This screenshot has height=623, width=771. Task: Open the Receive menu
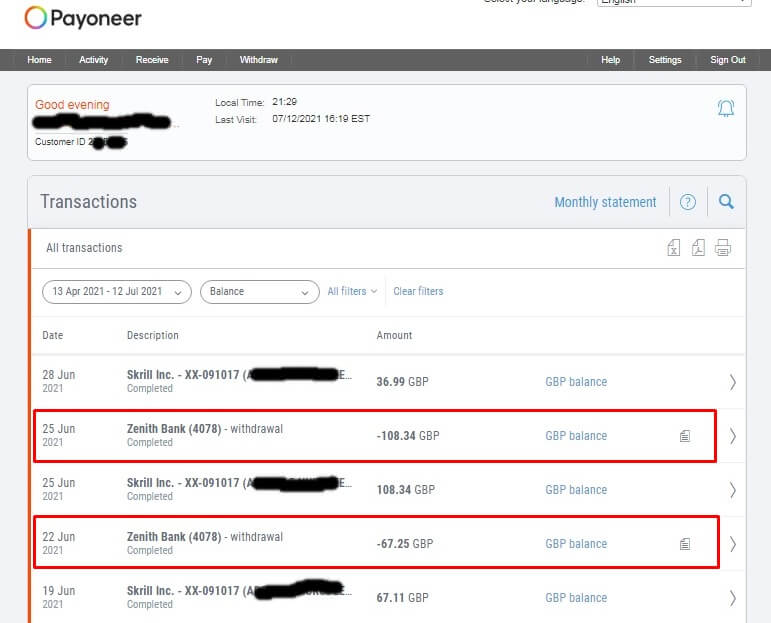point(152,59)
